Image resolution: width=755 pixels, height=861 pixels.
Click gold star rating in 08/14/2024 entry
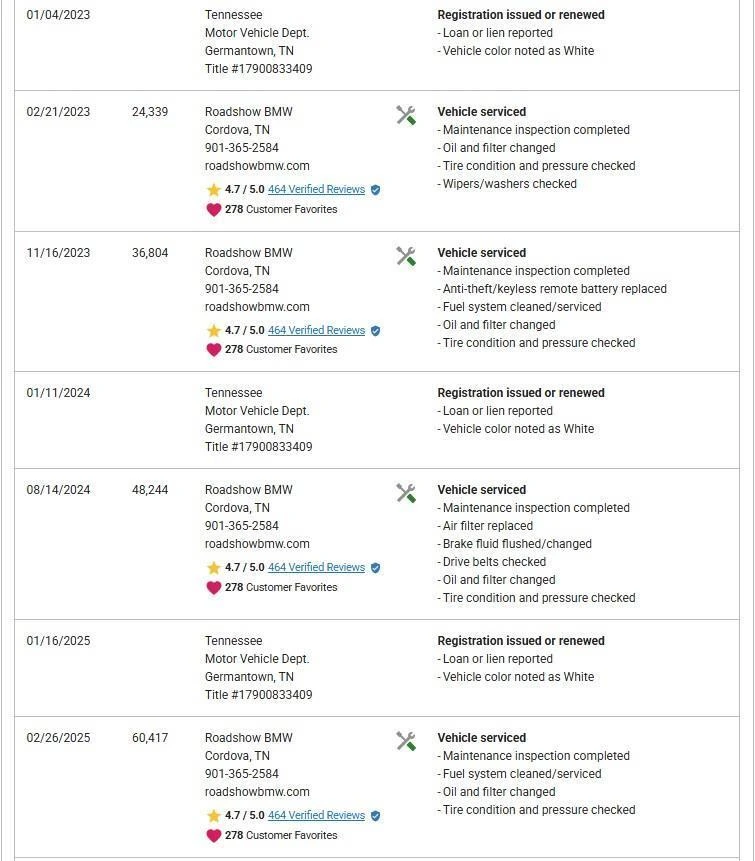[213, 568]
